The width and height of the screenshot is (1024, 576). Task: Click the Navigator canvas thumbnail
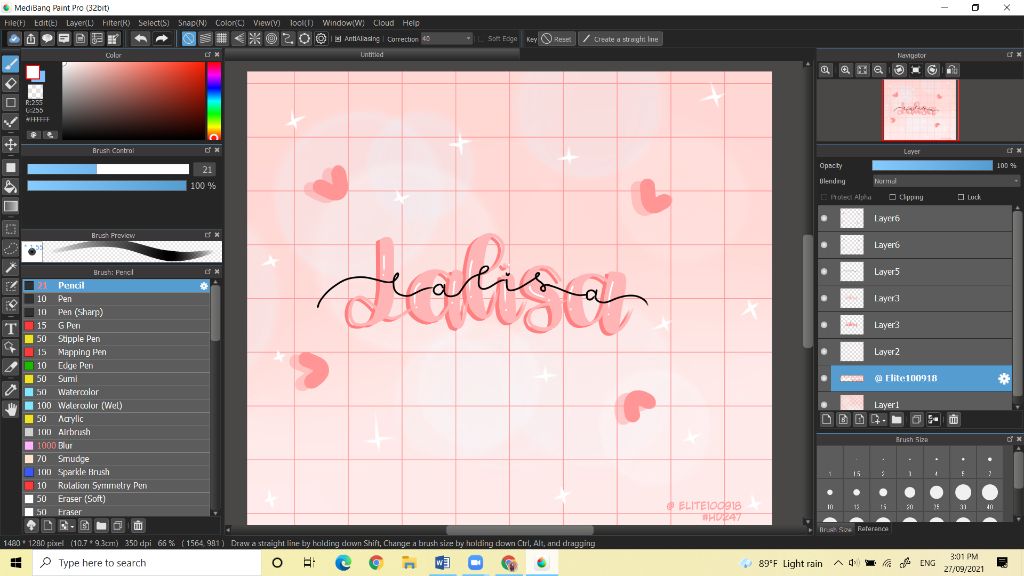click(920, 110)
